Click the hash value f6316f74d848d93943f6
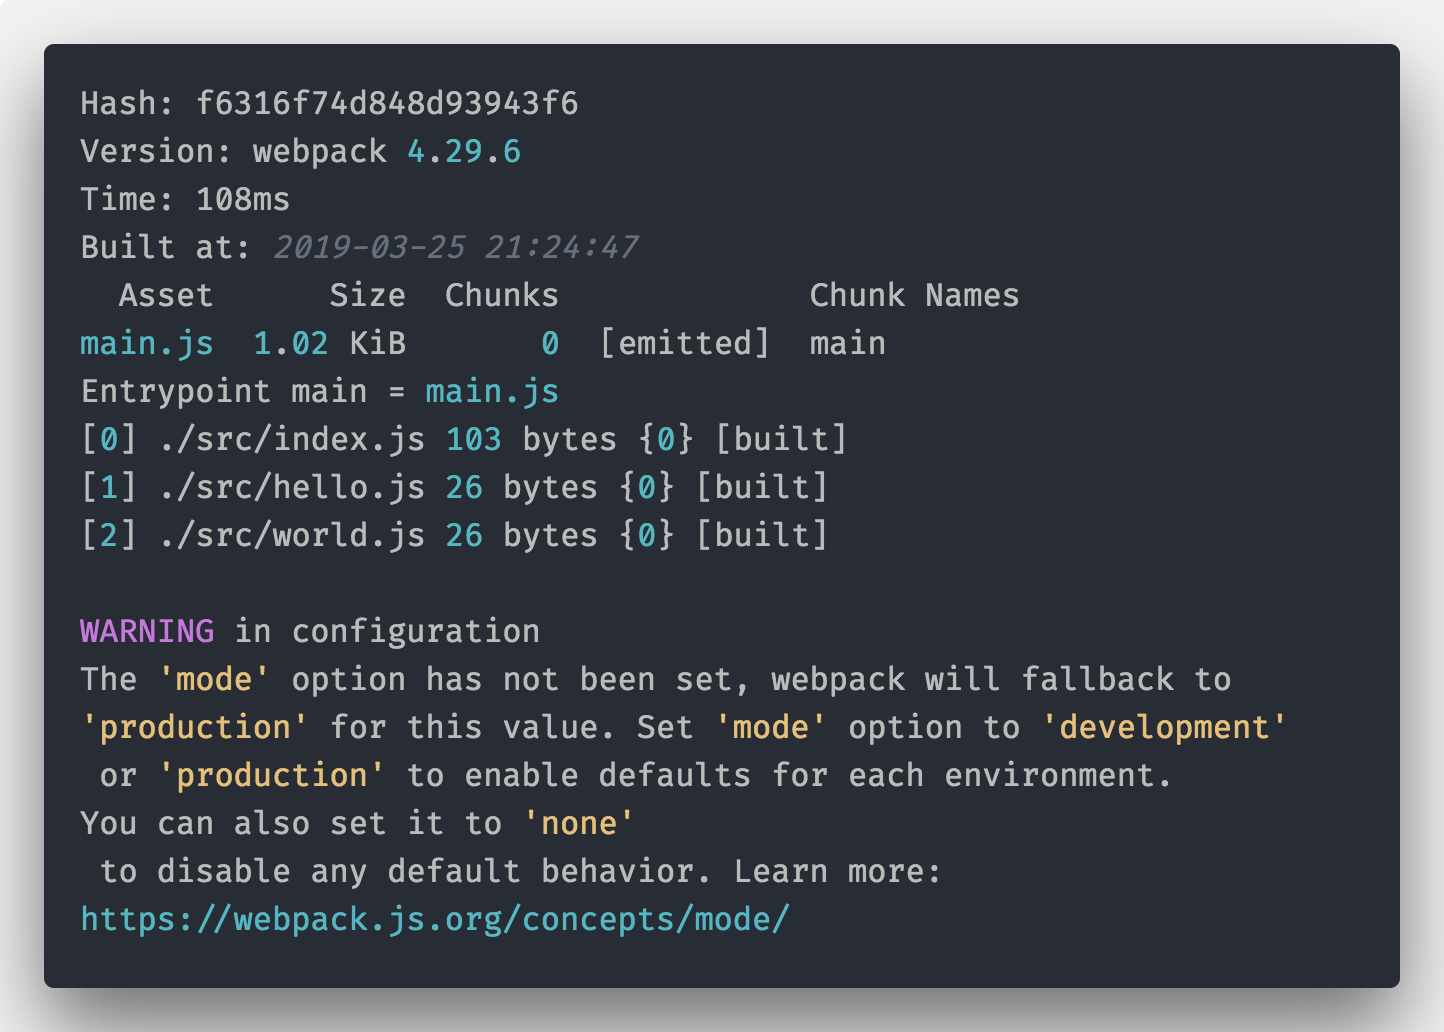This screenshot has height=1032, width=1444. coord(387,103)
